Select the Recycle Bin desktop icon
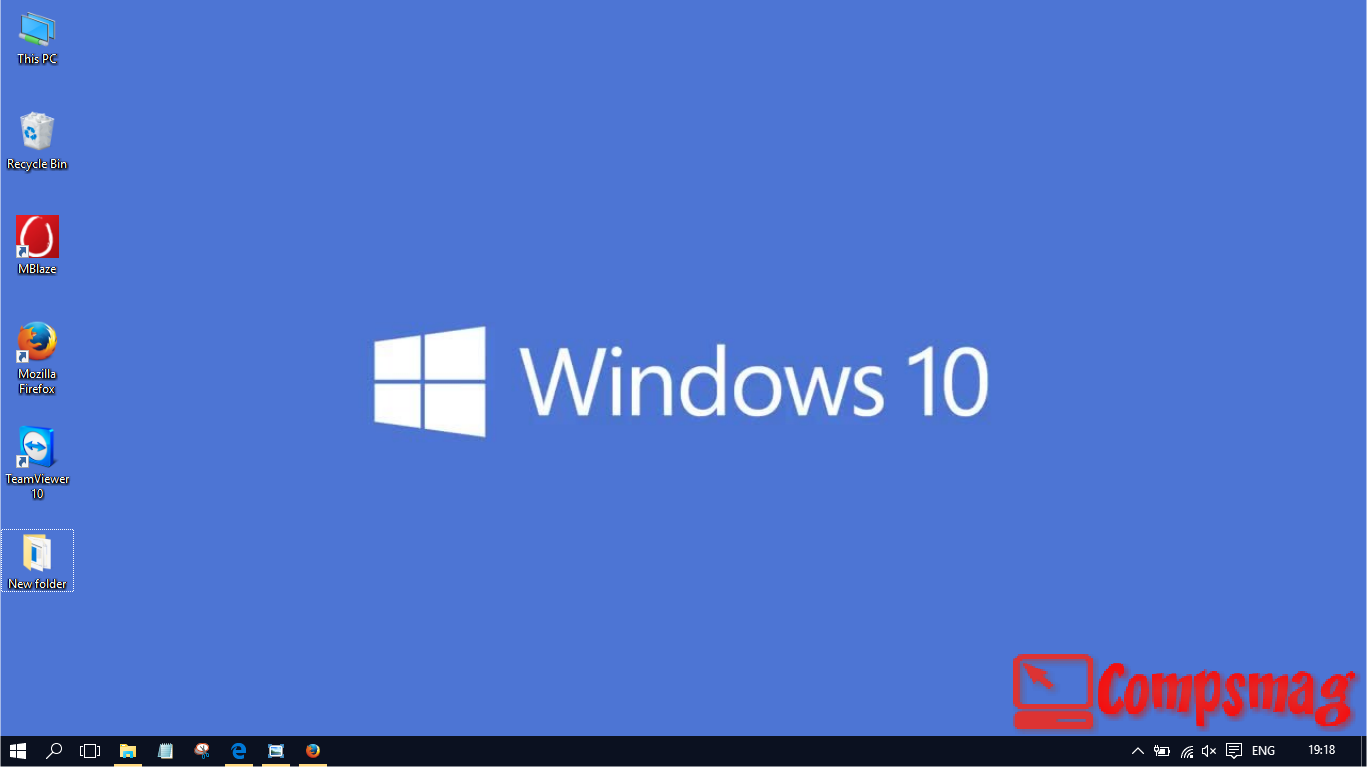 [x=37, y=141]
